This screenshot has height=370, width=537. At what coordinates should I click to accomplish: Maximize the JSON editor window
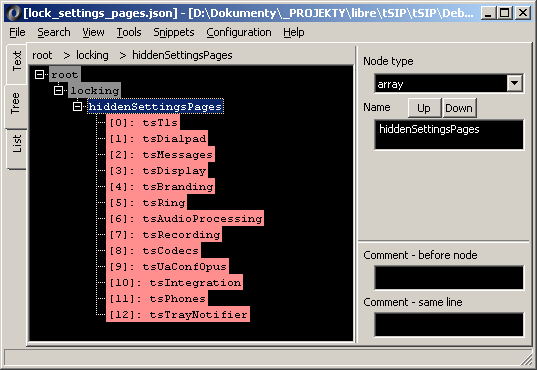[x=504, y=13]
